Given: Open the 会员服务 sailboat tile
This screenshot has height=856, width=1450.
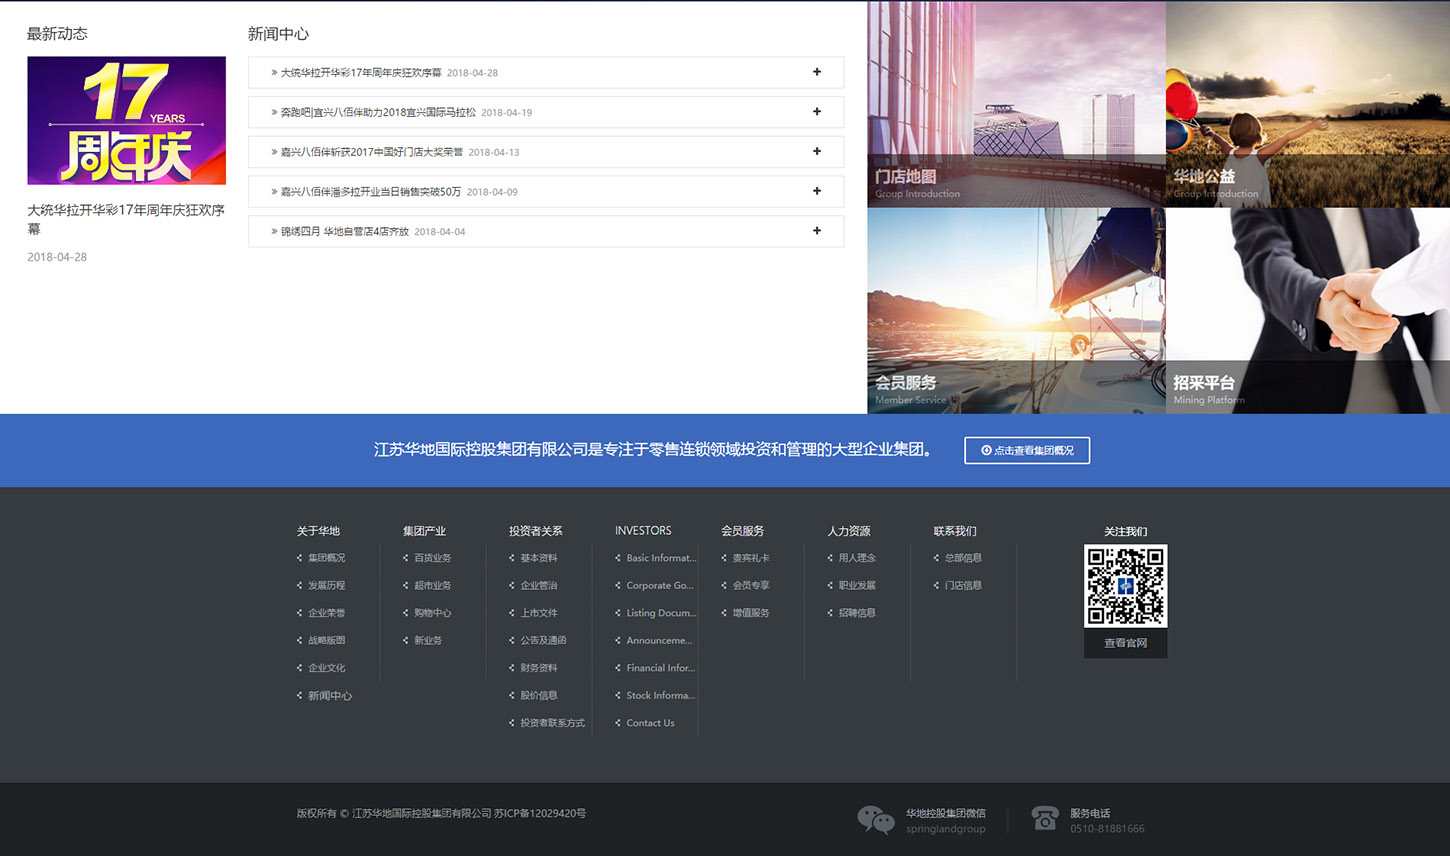Looking at the screenshot, I should pos(1016,311).
